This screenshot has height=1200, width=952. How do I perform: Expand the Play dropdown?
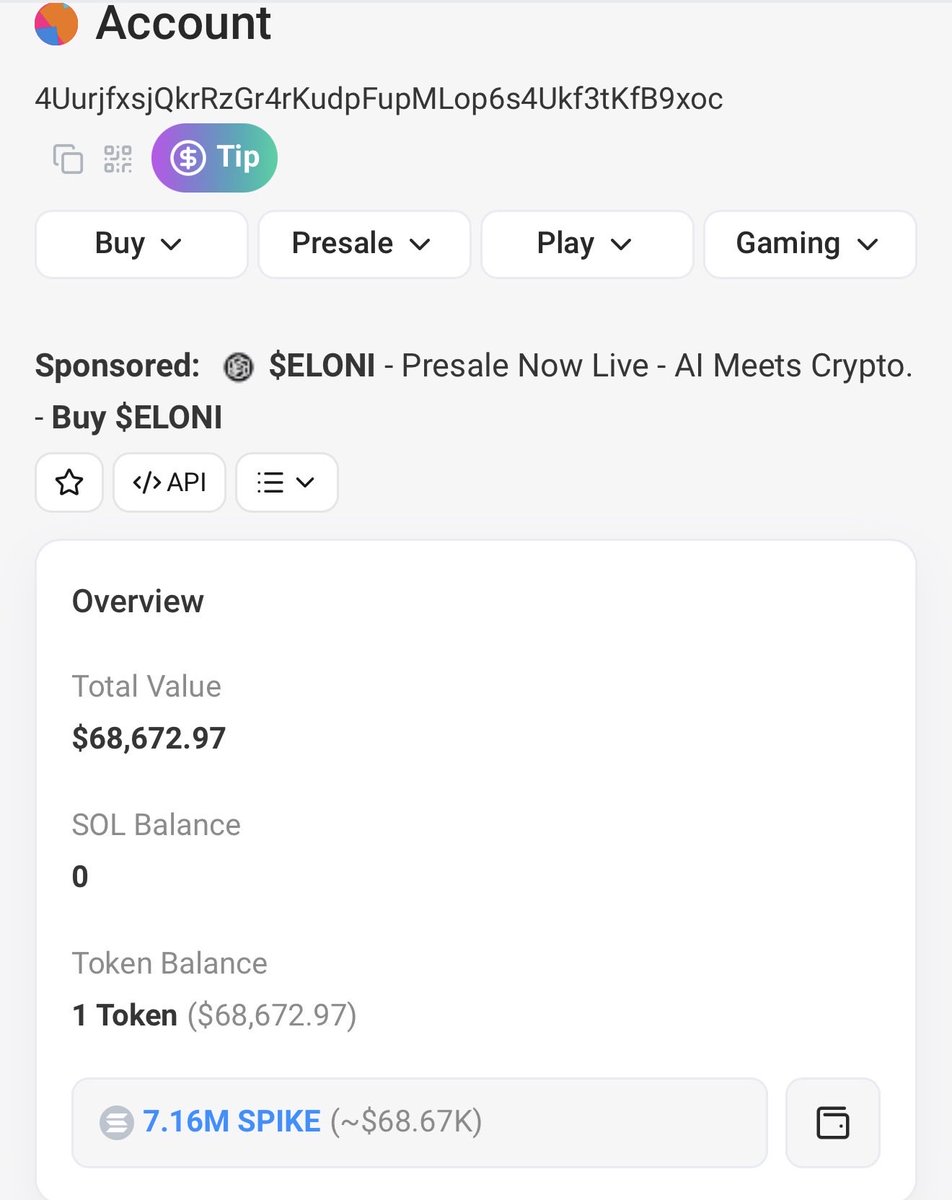click(x=587, y=244)
